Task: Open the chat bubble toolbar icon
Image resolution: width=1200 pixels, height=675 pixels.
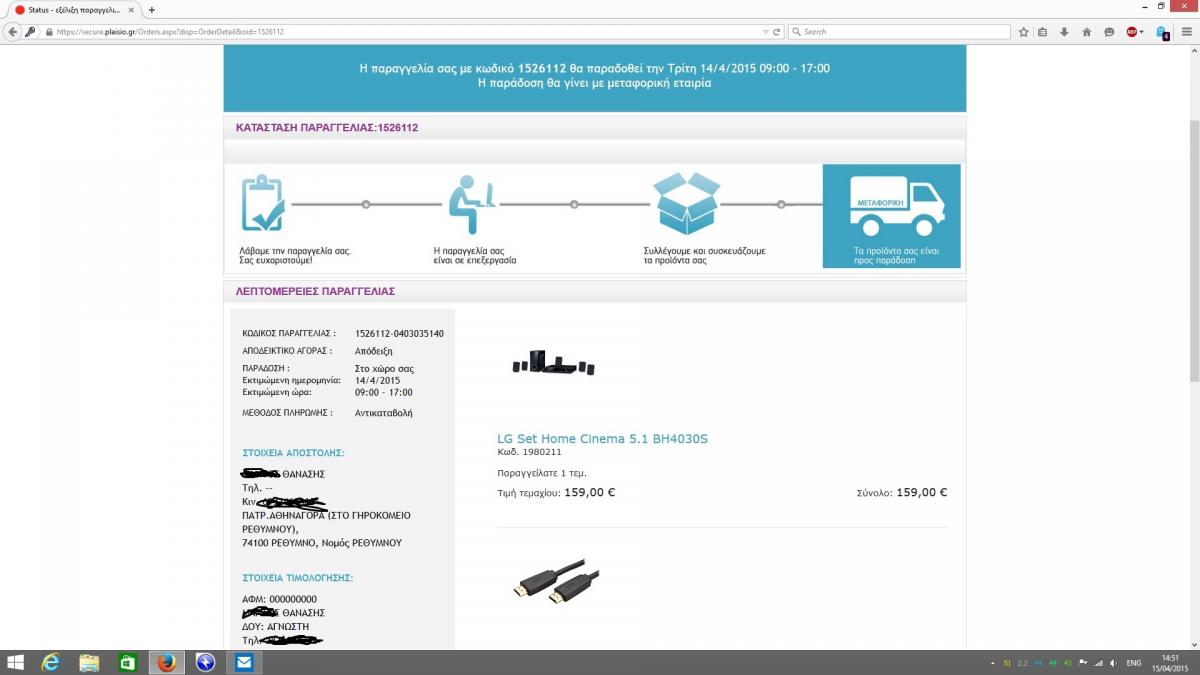Action: tap(1108, 32)
